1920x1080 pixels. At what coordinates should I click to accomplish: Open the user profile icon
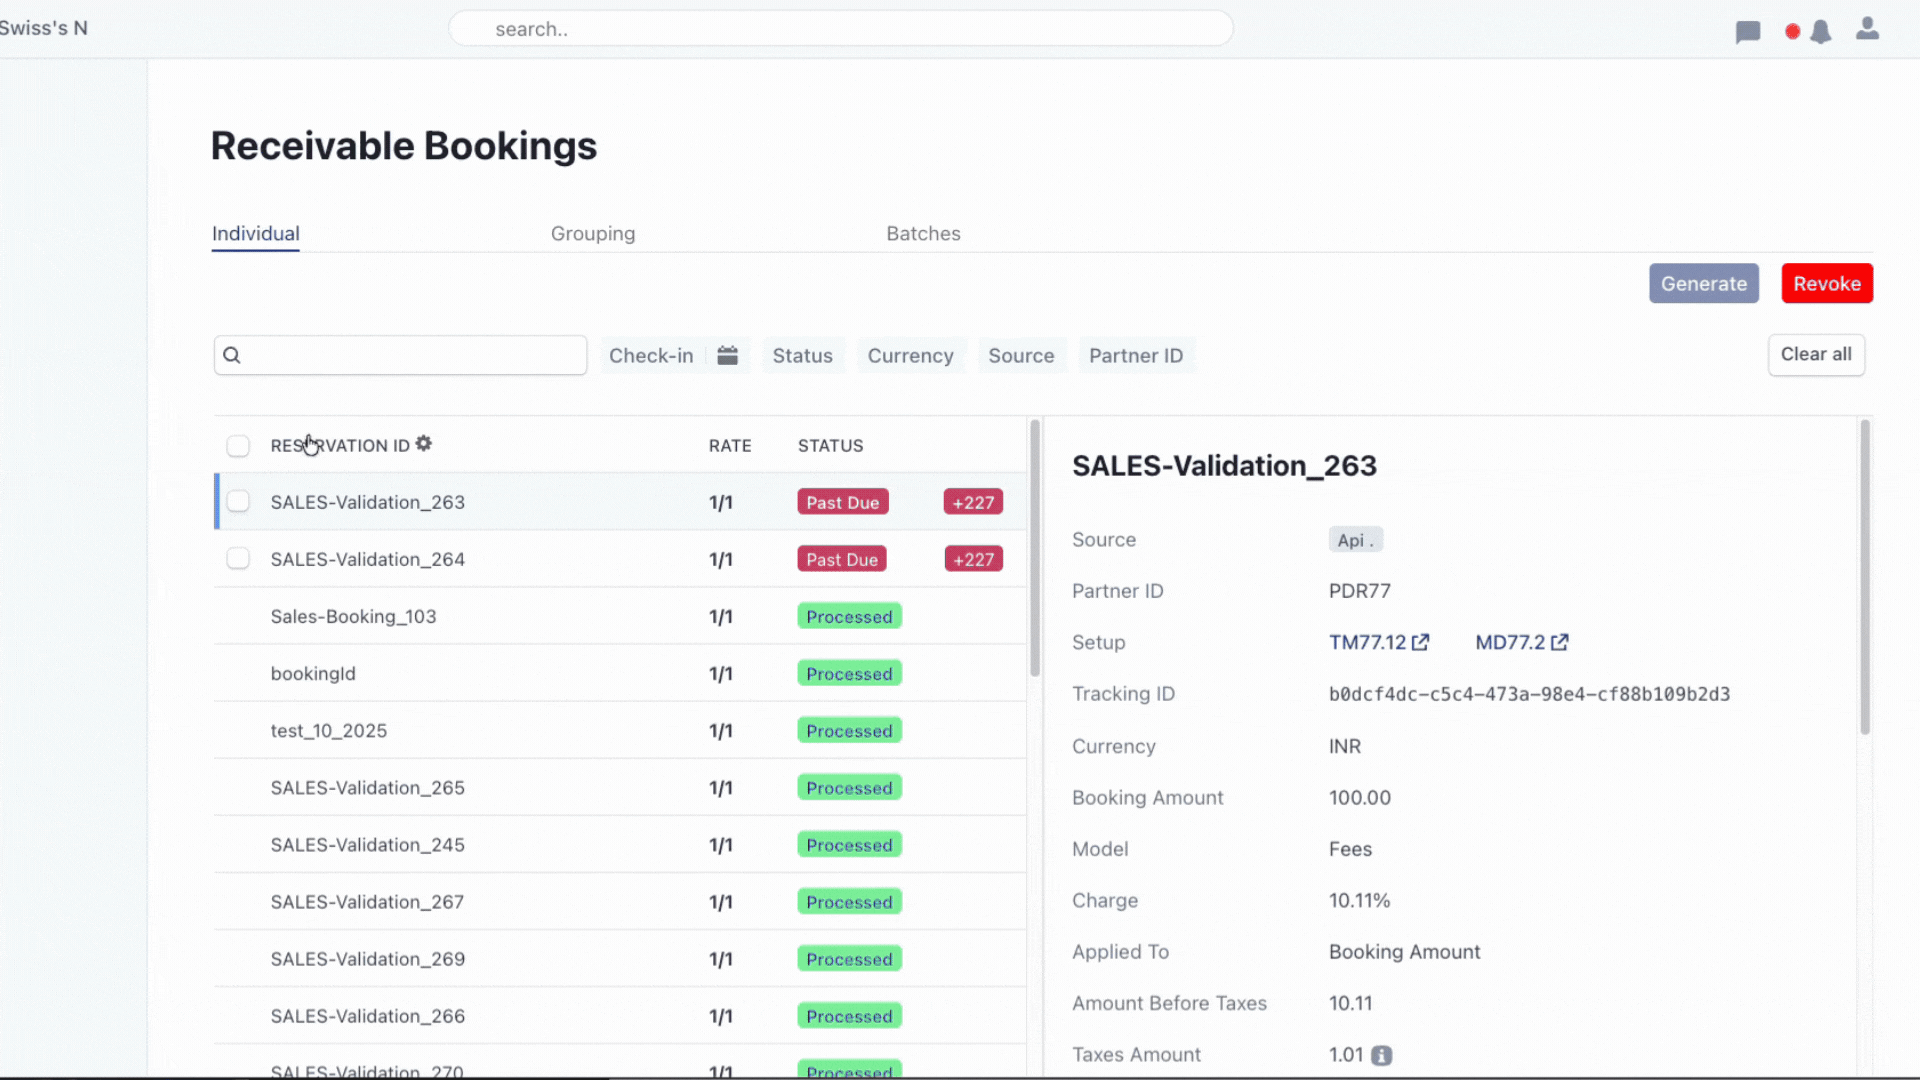1867,29
